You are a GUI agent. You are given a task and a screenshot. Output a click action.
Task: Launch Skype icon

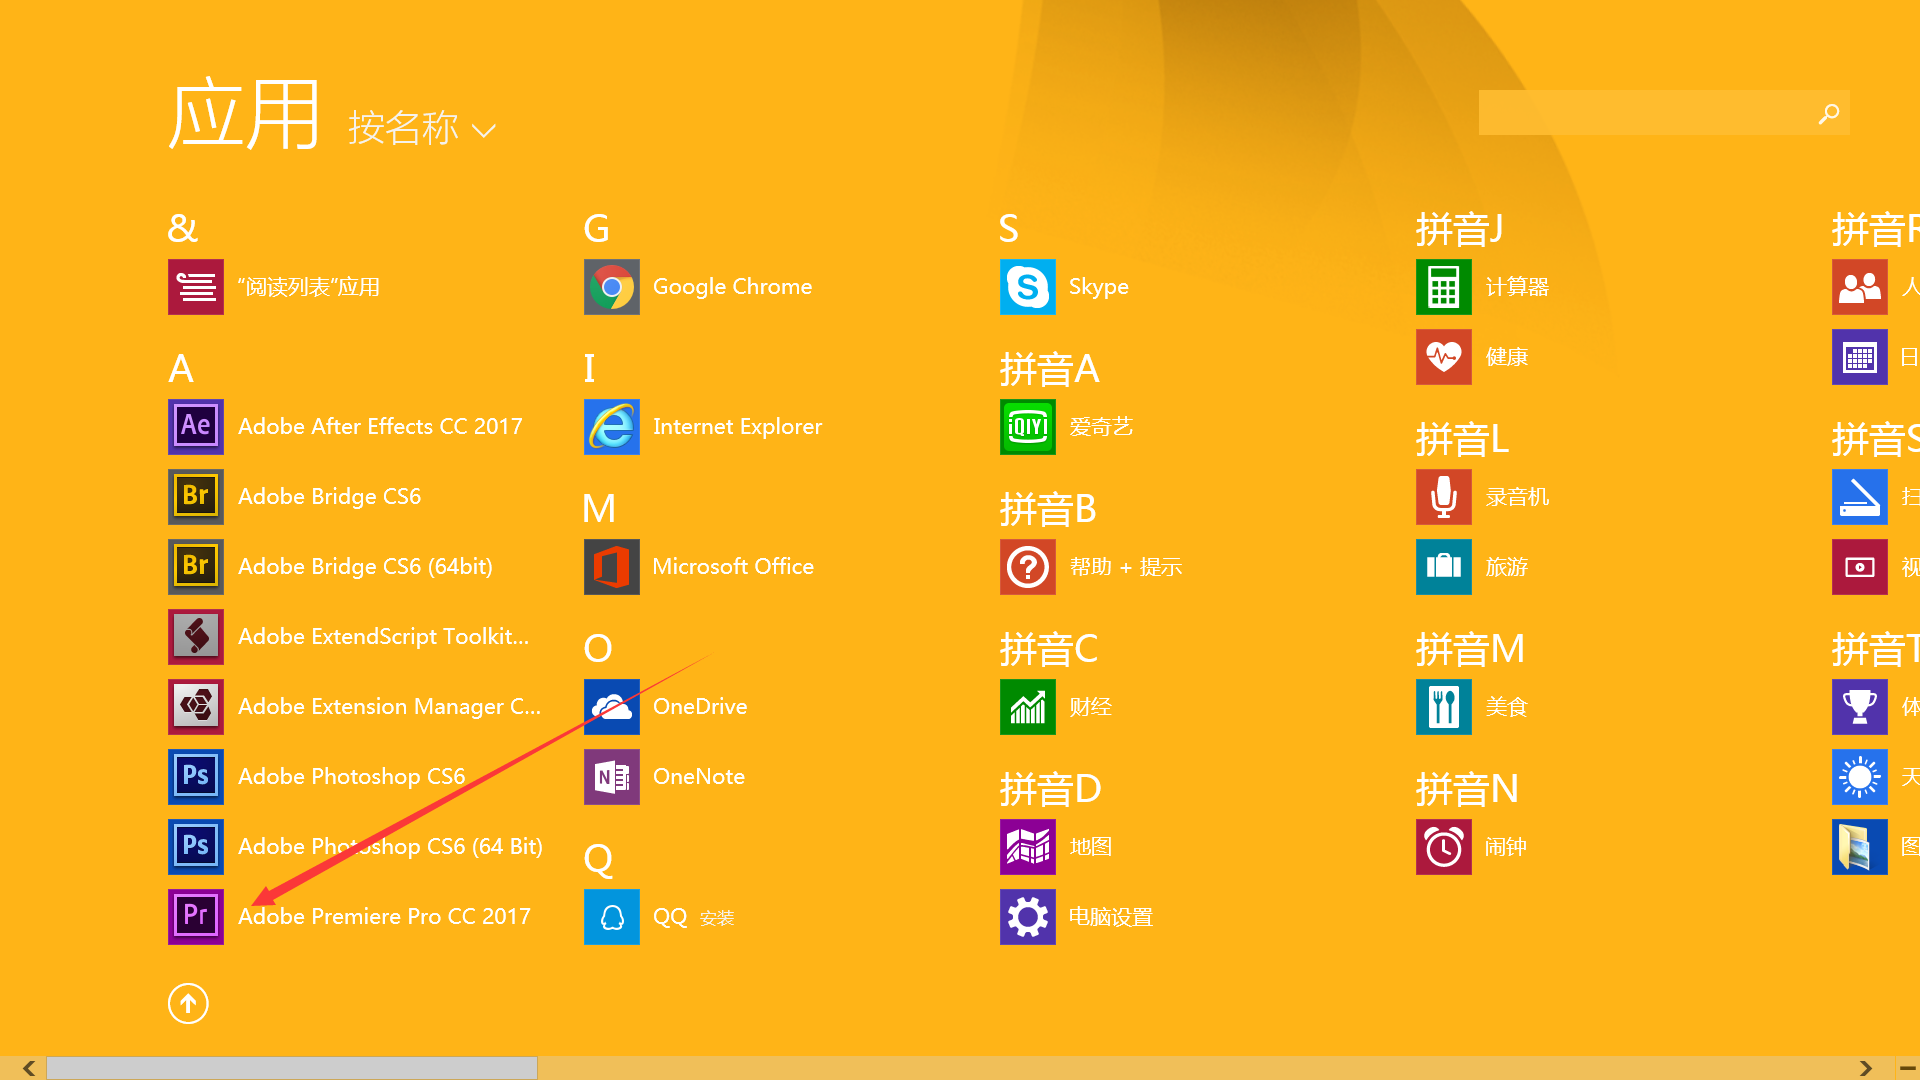tap(1028, 287)
